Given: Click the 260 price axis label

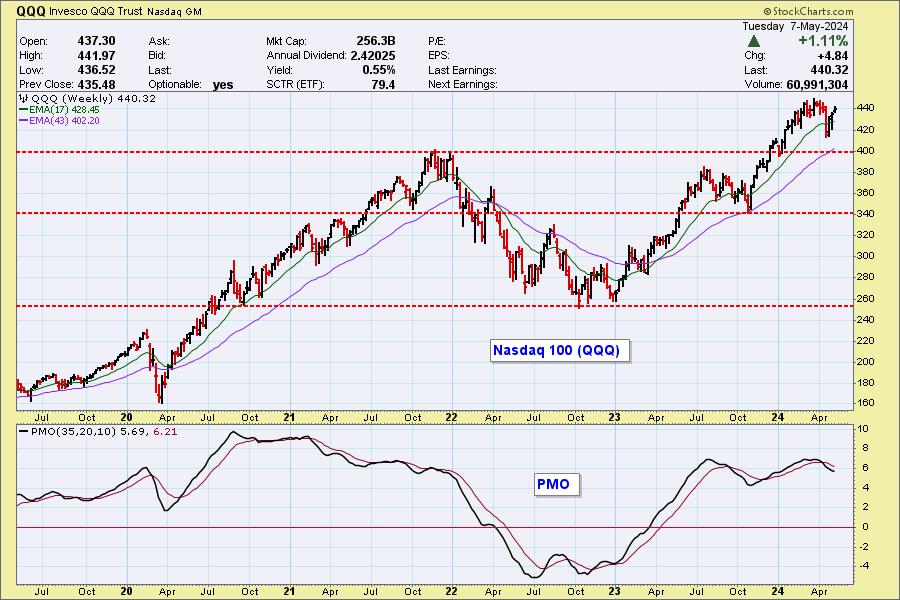Looking at the screenshot, I should click(866, 299).
